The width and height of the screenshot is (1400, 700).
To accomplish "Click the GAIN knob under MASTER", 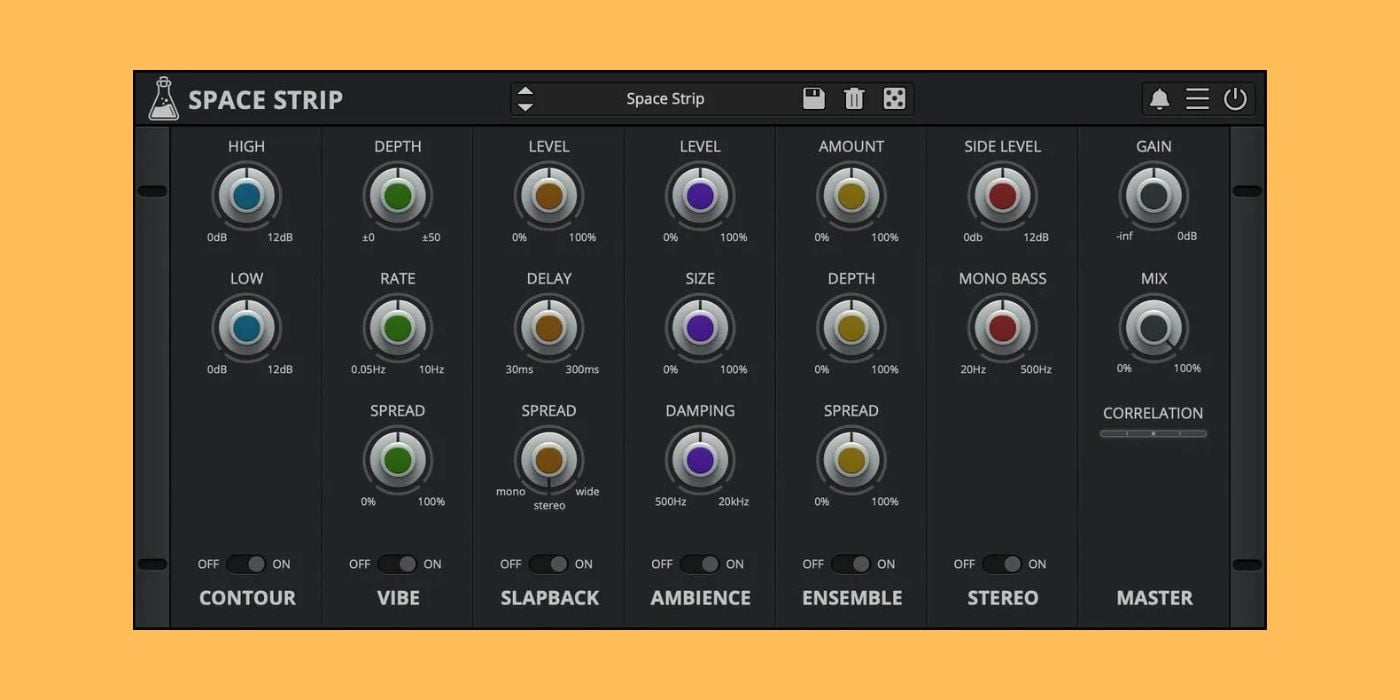I will pyautogui.click(x=1153, y=197).
